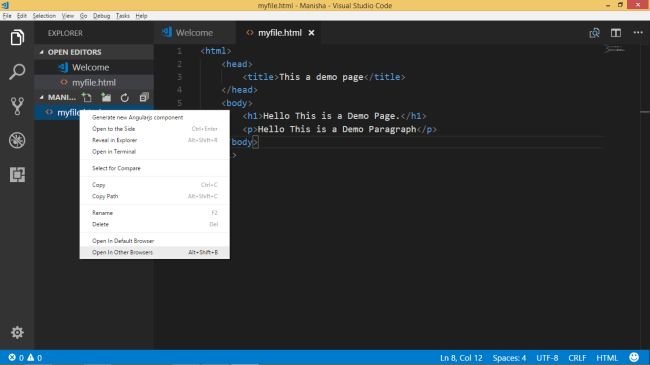650x365 pixels.
Task: Open the View menu
Action: coord(68,16)
